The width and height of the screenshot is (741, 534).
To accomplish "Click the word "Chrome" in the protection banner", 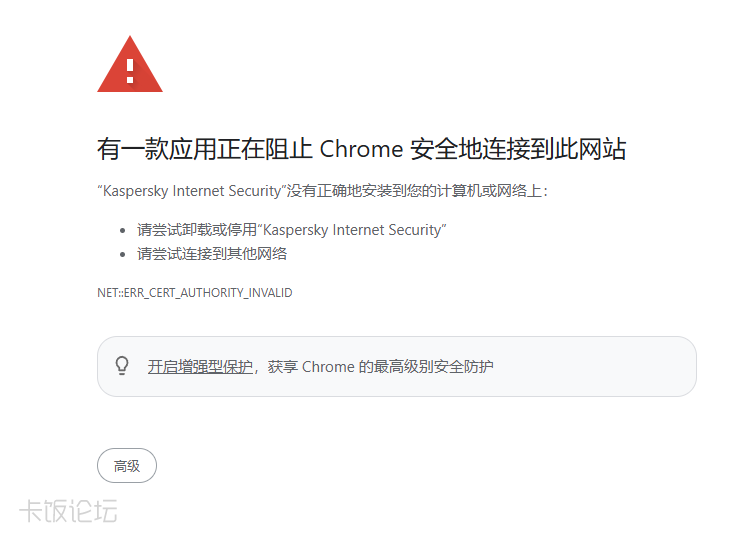I will (328, 367).
